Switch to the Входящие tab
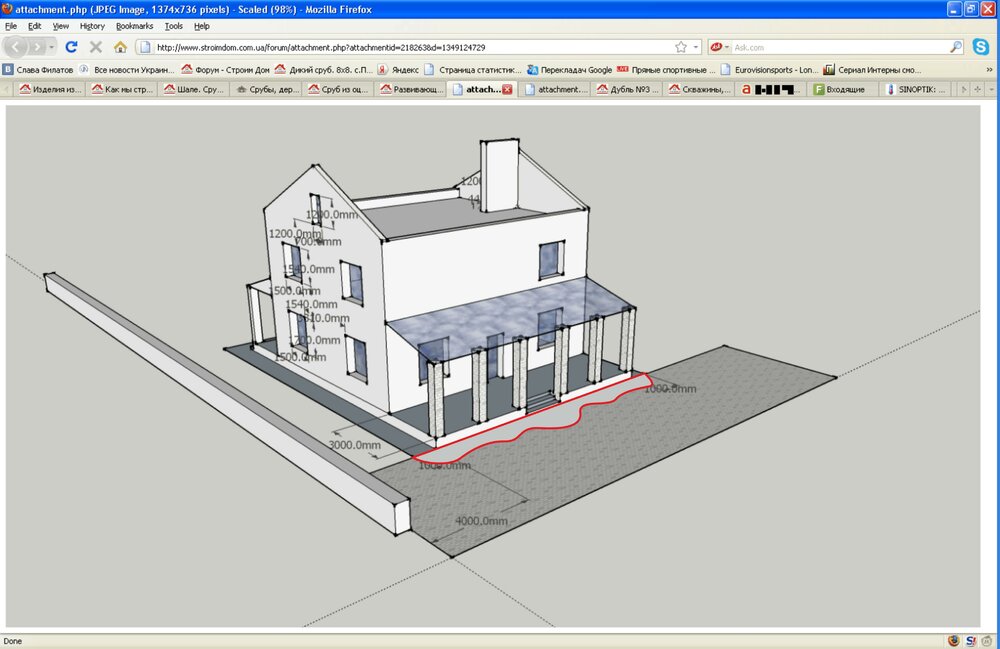 [x=838, y=89]
